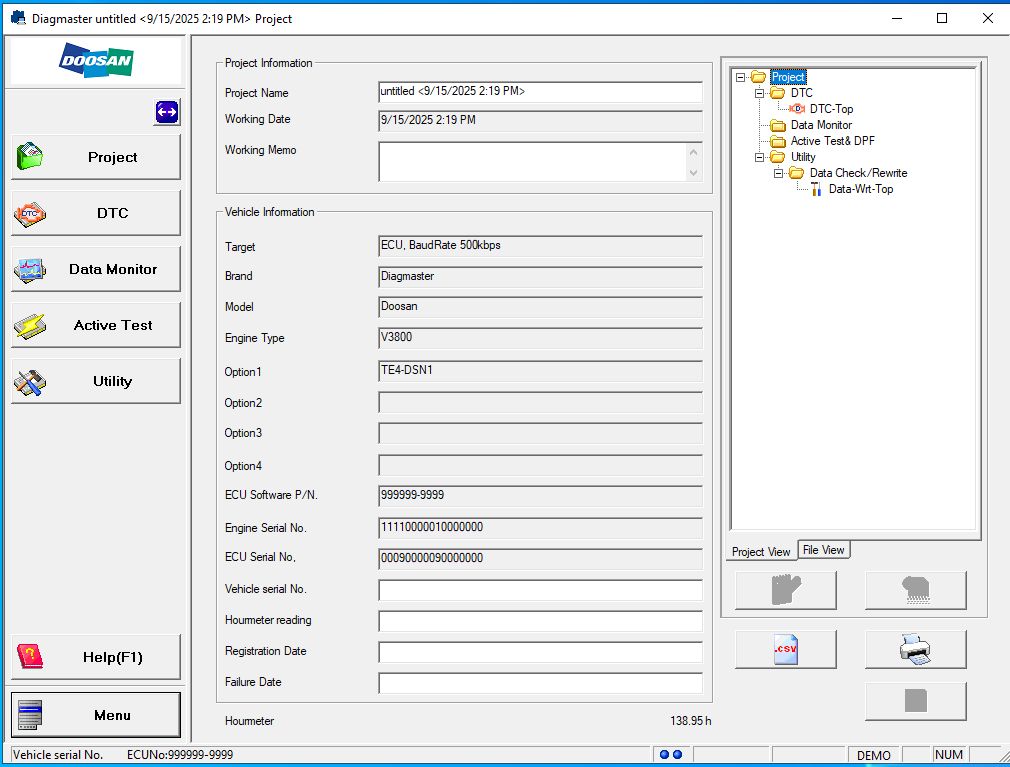
Task: Click the Menu button
Action: click(x=96, y=715)
